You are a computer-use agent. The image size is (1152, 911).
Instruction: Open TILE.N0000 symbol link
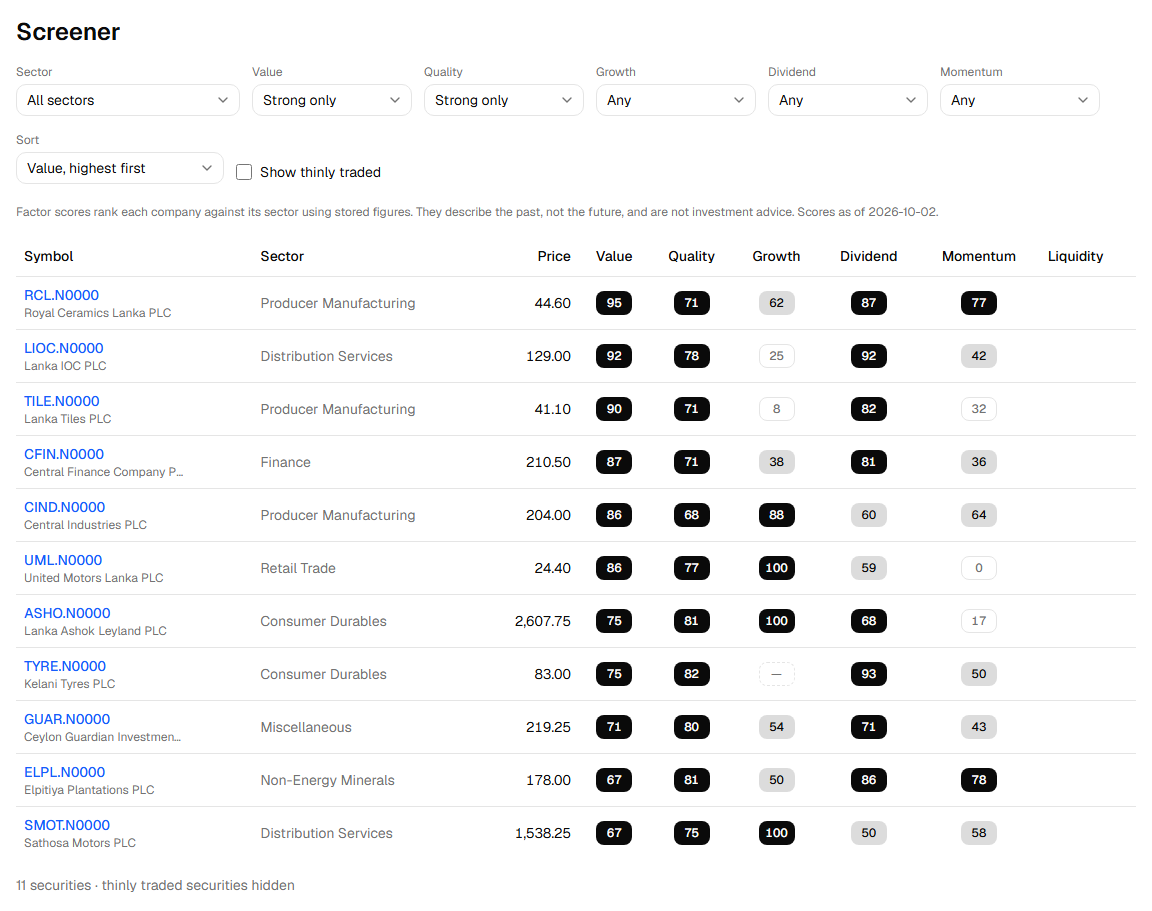pos(62,400)
